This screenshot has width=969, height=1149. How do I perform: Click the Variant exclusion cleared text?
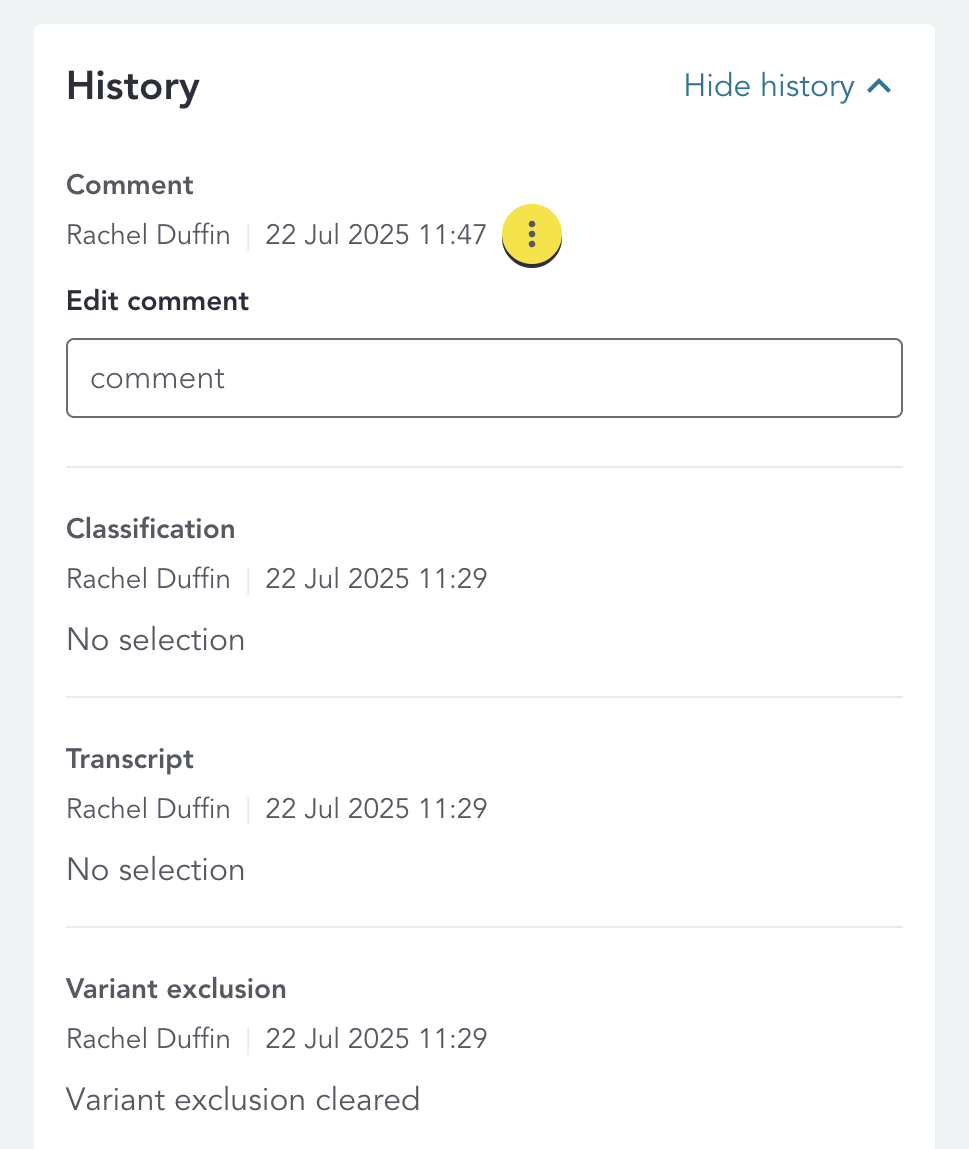click(243, 1100)
